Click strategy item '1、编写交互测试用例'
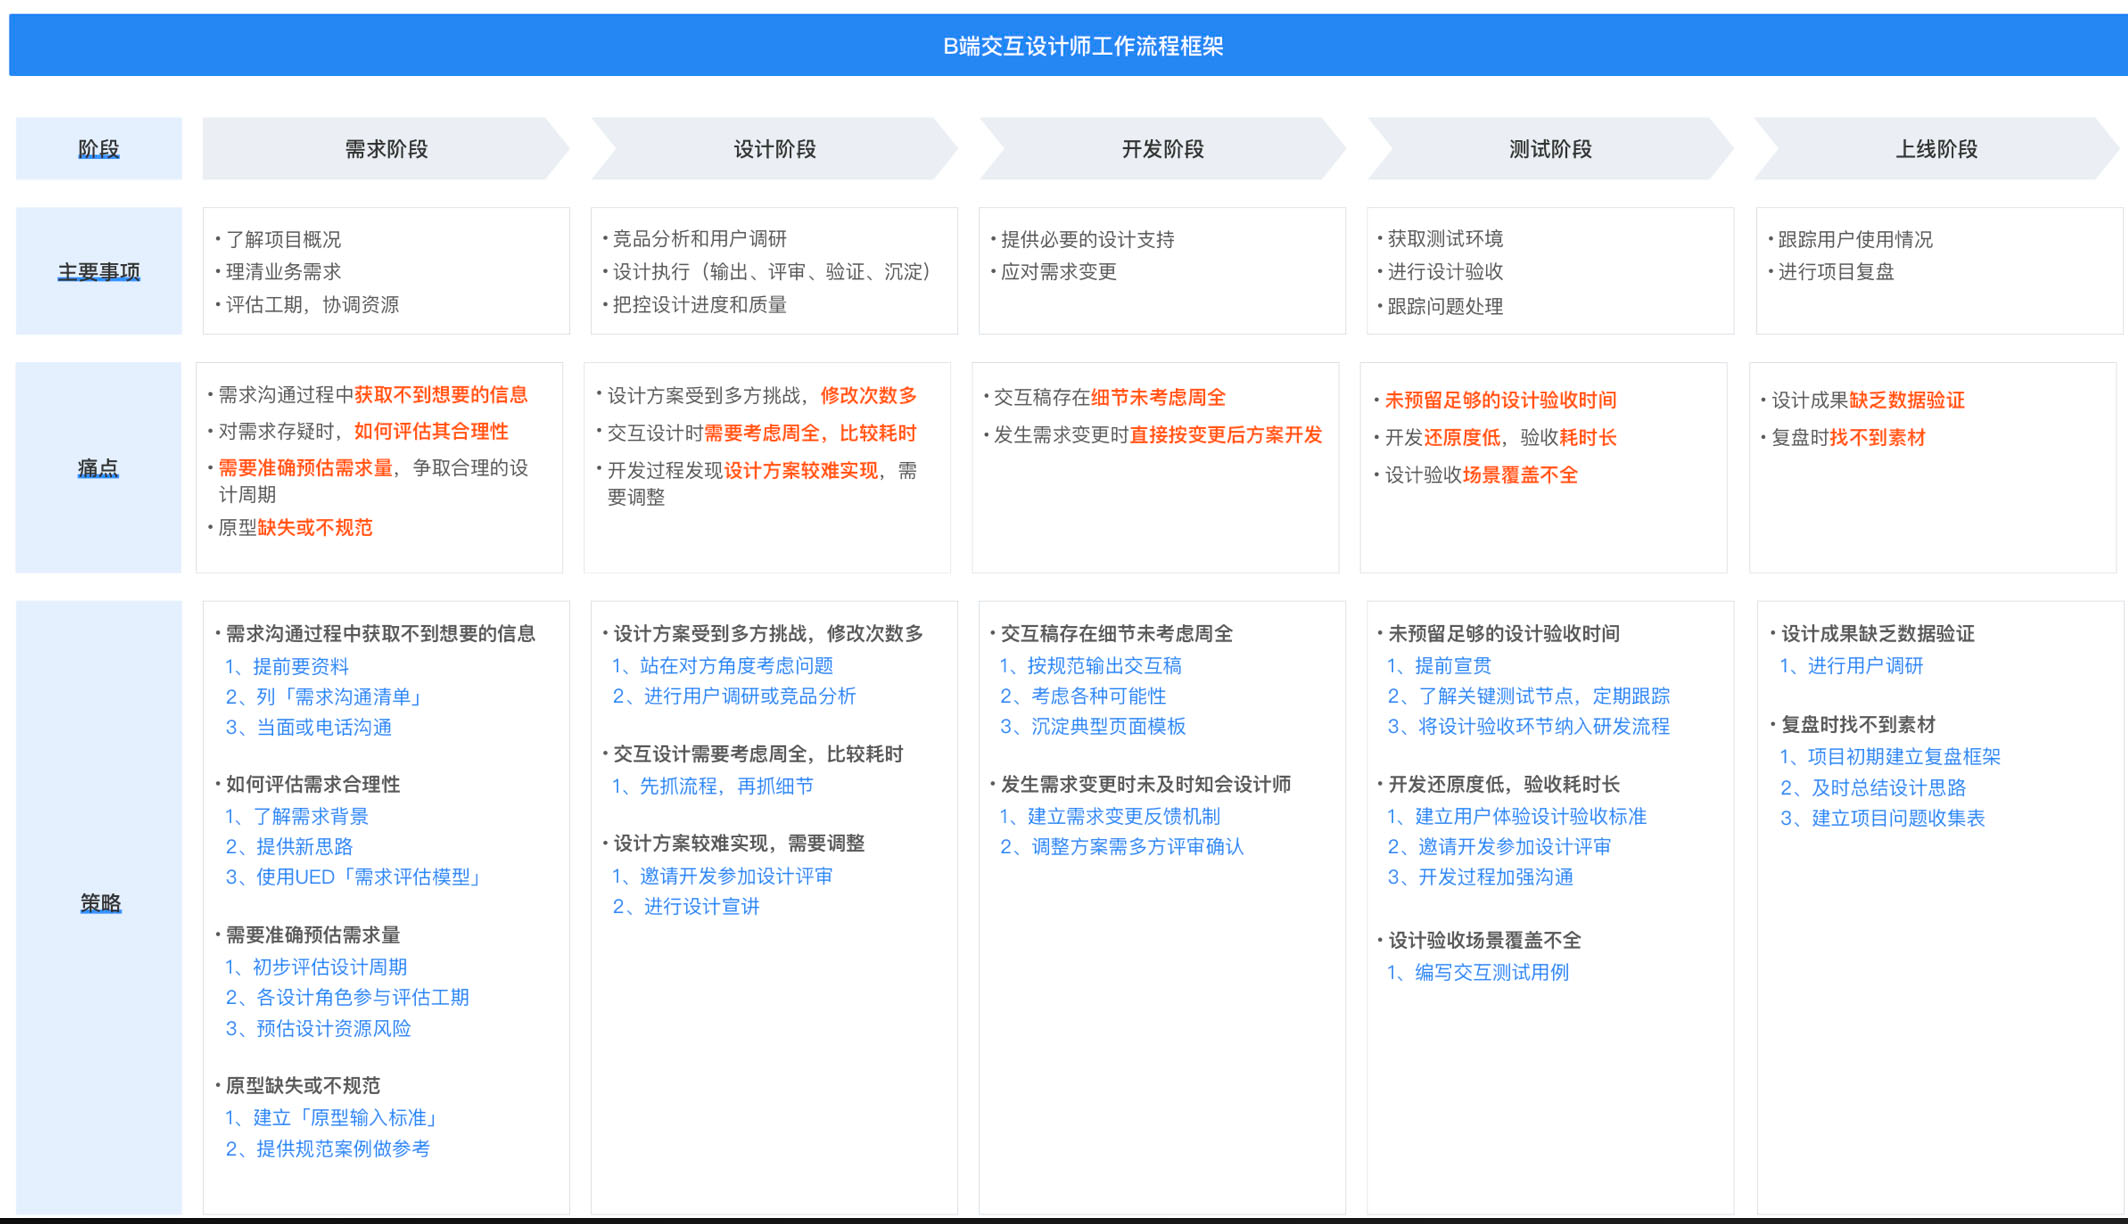Screen dimensions: 2128x1224 (x=1477, y=972)
